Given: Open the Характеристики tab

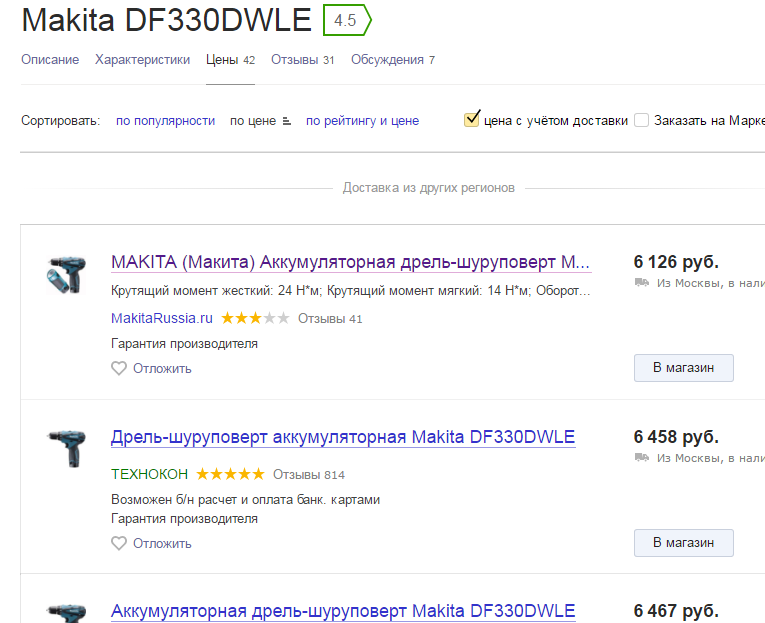Looking at the screenshot, I should coord(142,60).
